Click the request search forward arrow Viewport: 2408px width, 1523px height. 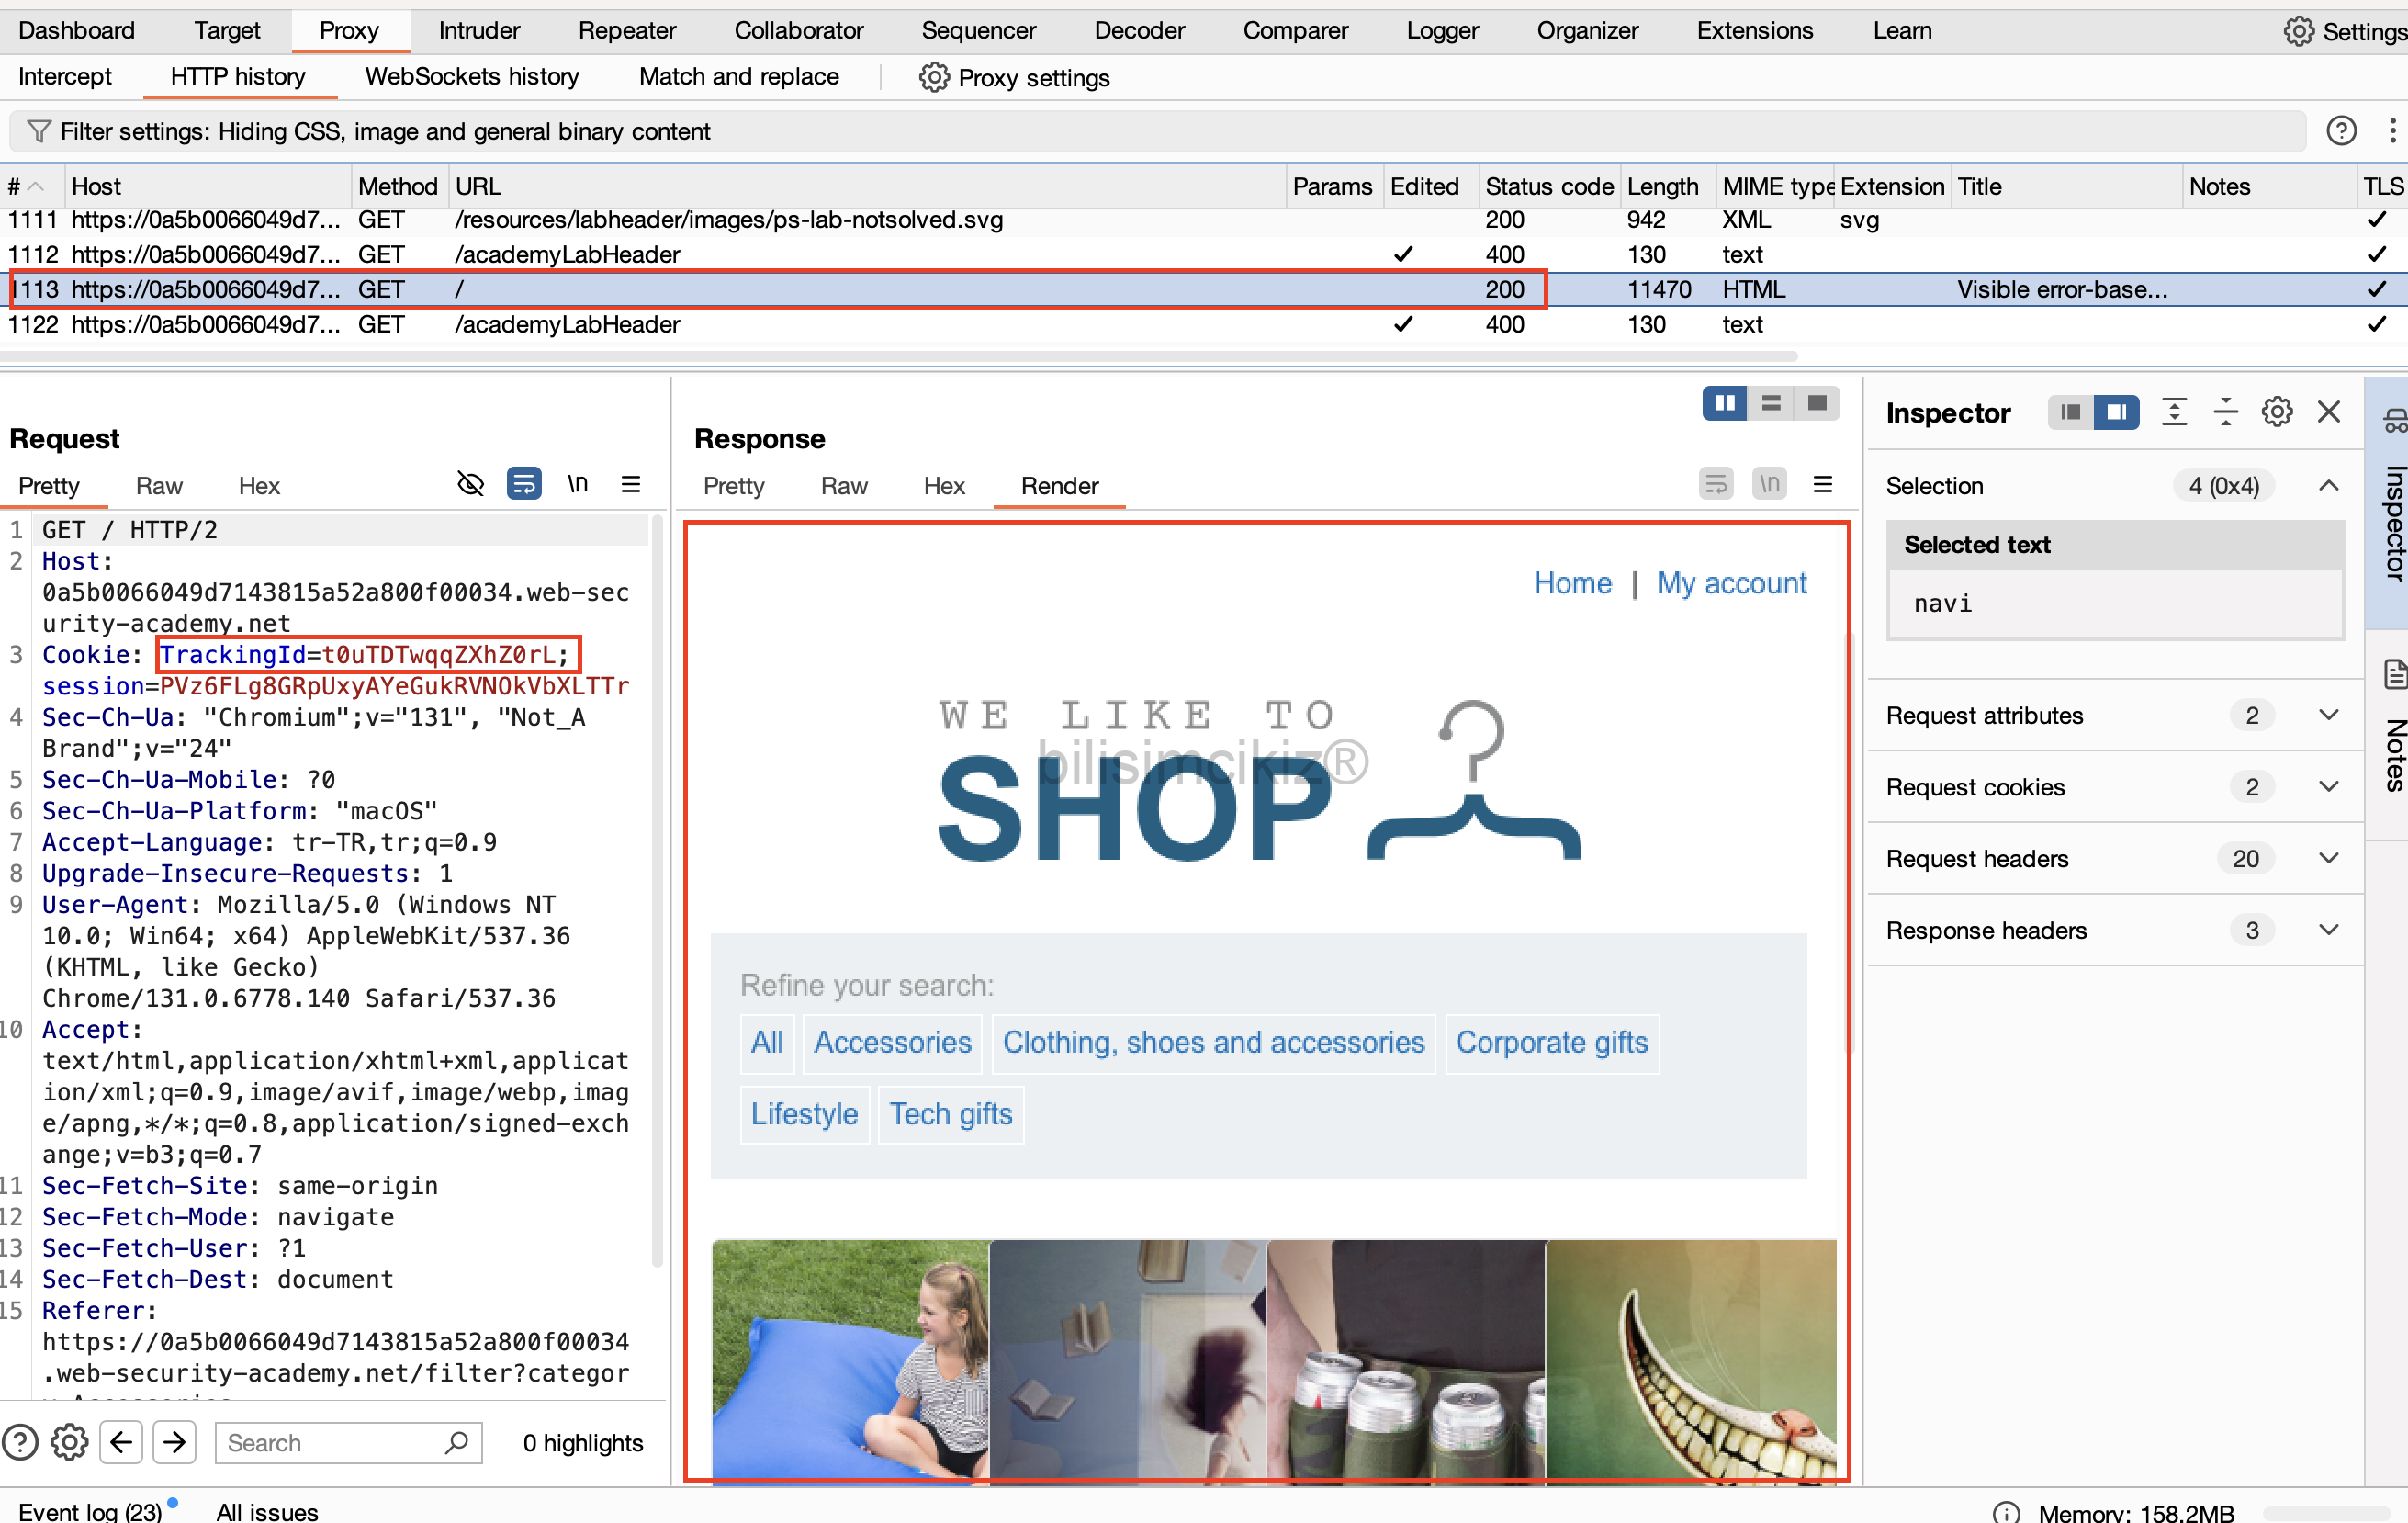point(174,1442)
